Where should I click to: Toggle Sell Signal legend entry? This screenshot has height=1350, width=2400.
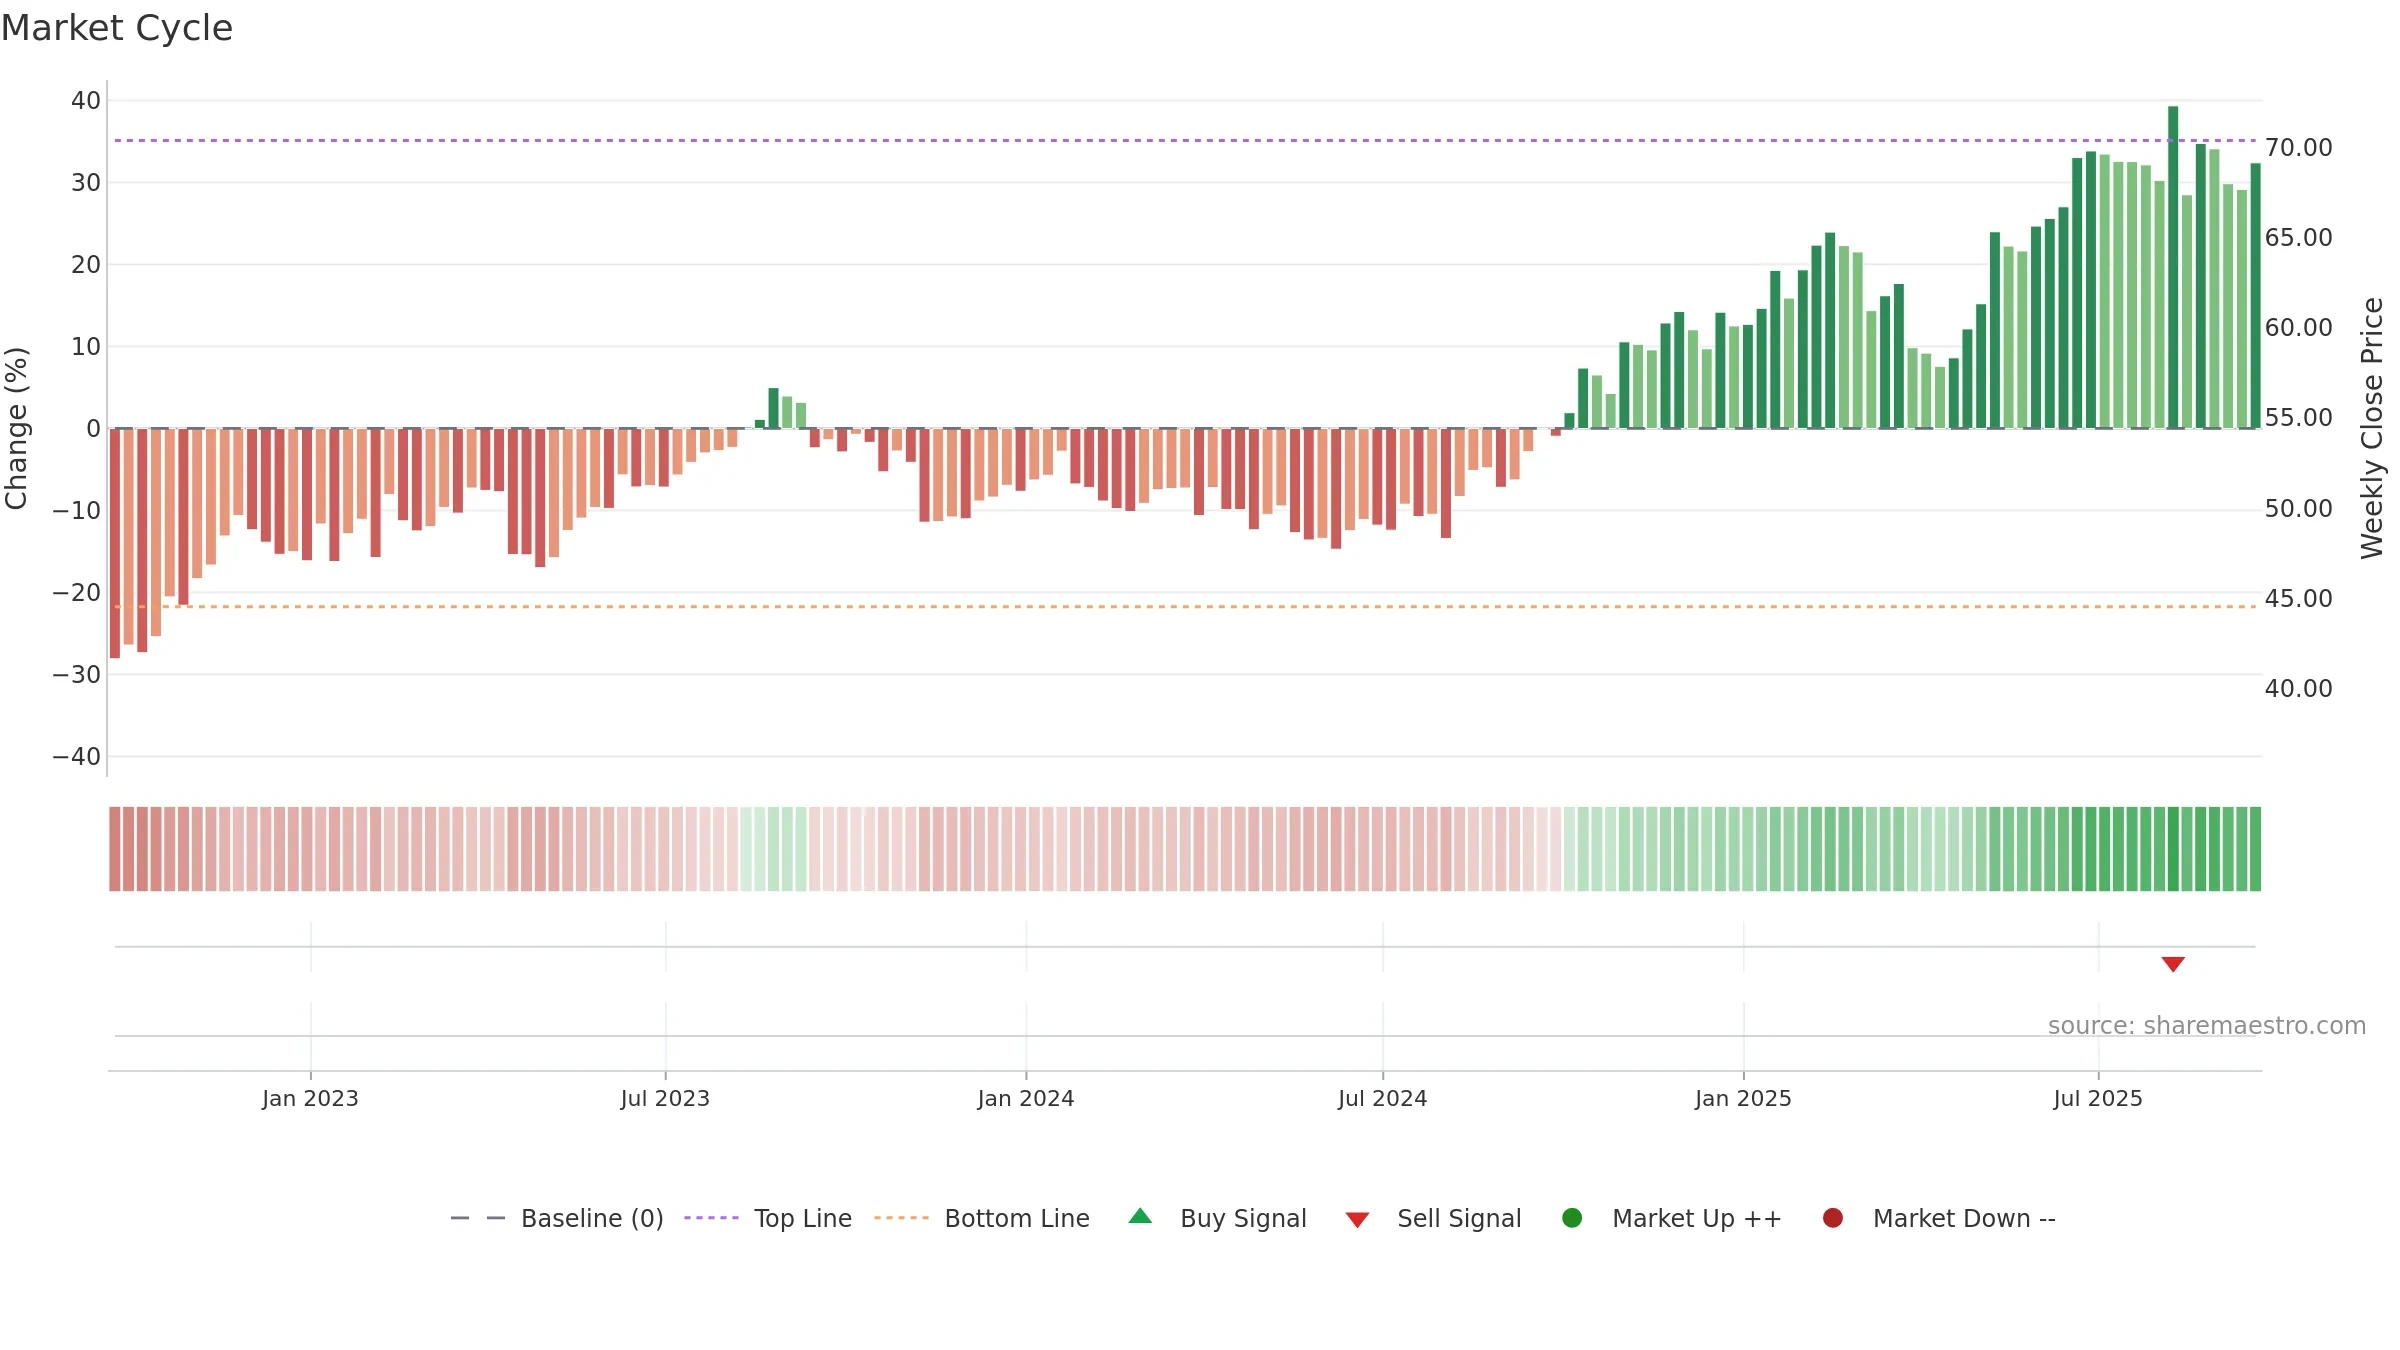(1434, 1218)
